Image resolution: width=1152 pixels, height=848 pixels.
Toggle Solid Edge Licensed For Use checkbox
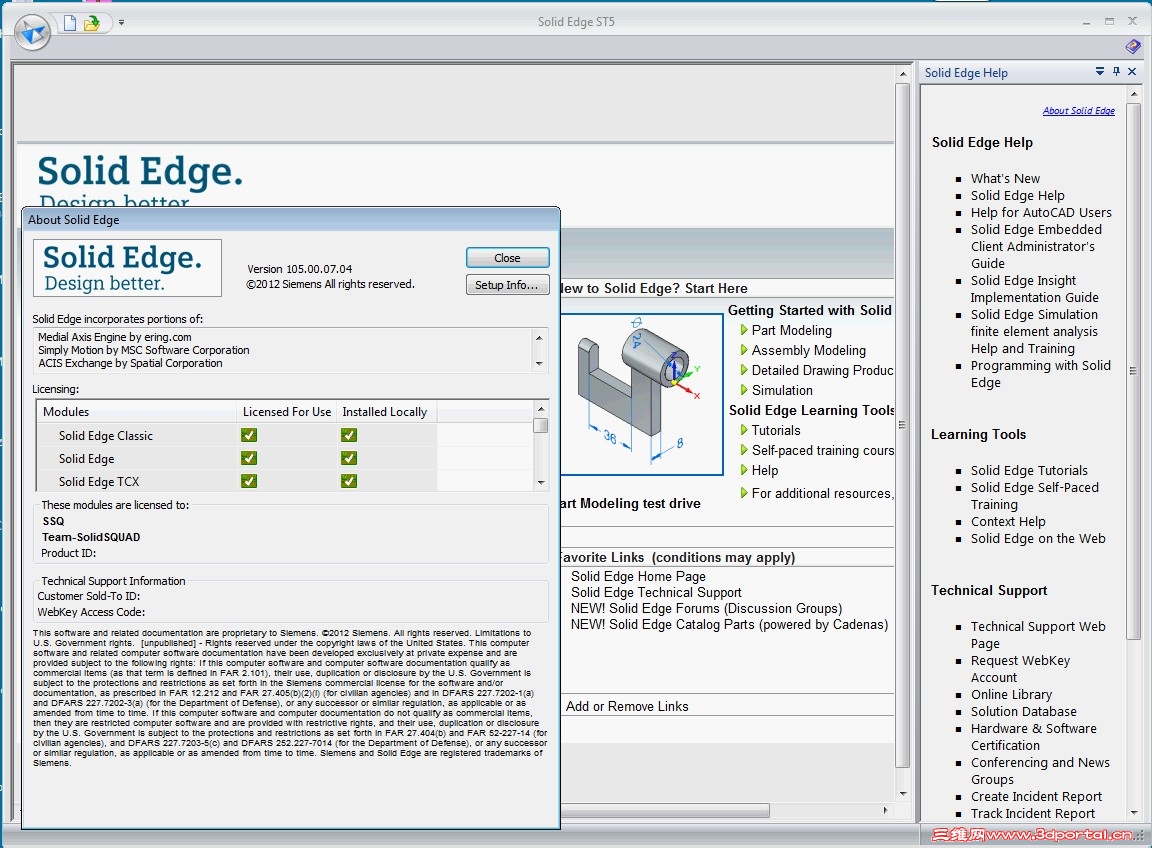click(x=249, y=458)
